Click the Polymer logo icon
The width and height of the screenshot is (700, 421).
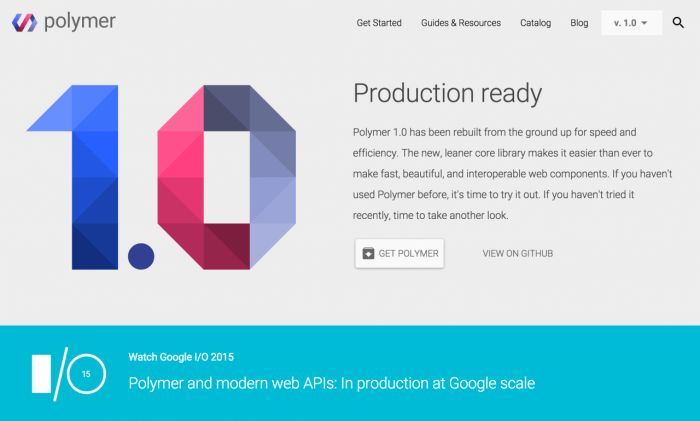[x=25, y=22]
